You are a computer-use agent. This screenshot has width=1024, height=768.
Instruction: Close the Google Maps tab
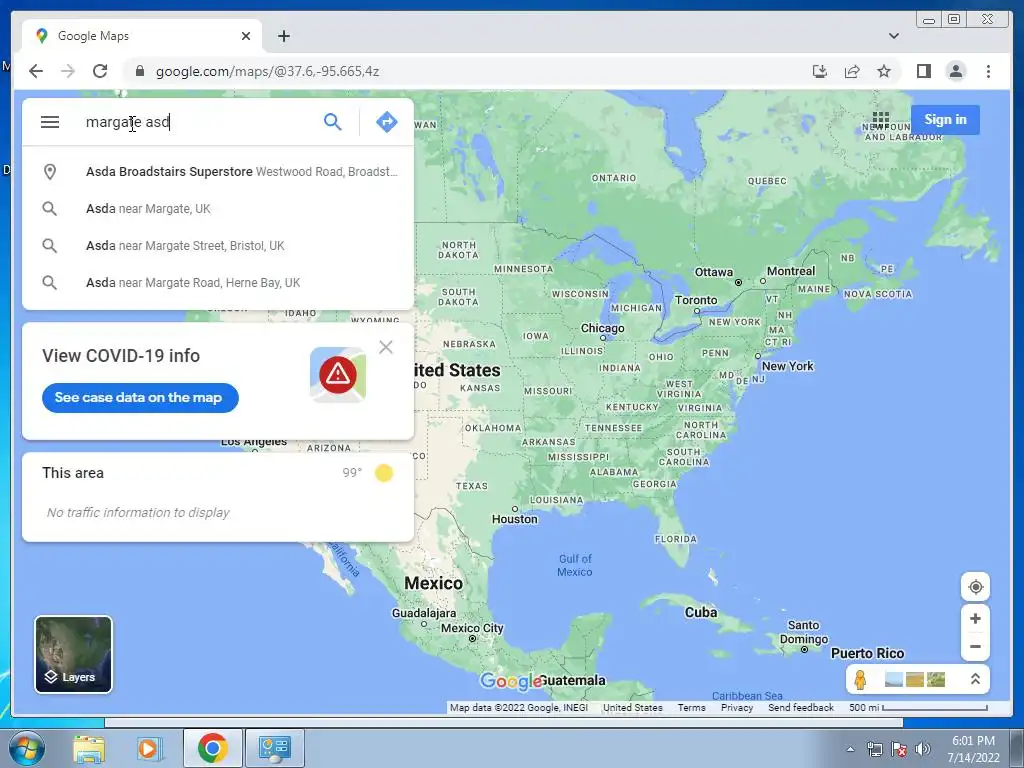(246, 36)
